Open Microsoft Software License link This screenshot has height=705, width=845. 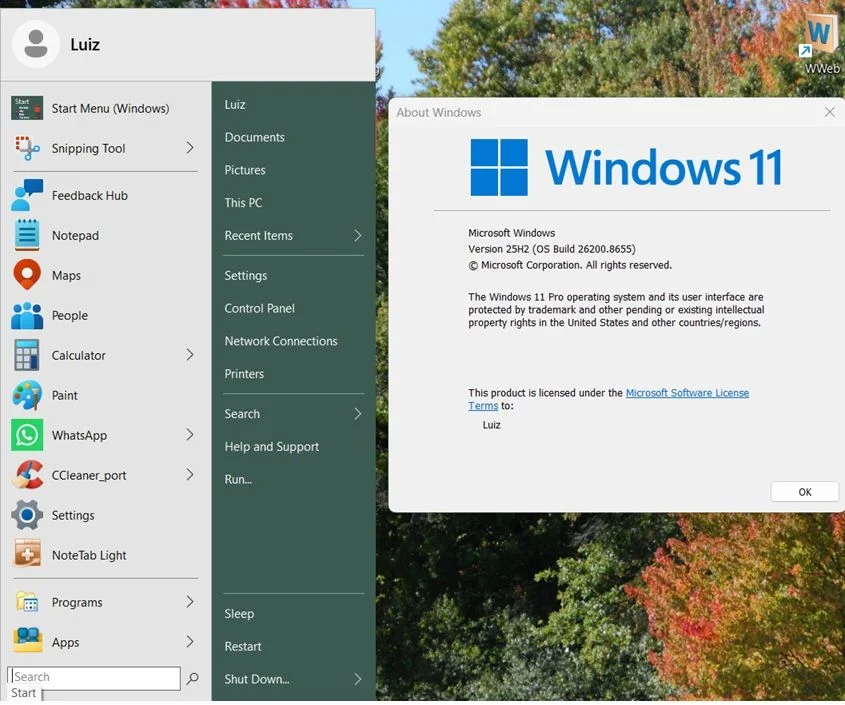(x=687, y=393)
